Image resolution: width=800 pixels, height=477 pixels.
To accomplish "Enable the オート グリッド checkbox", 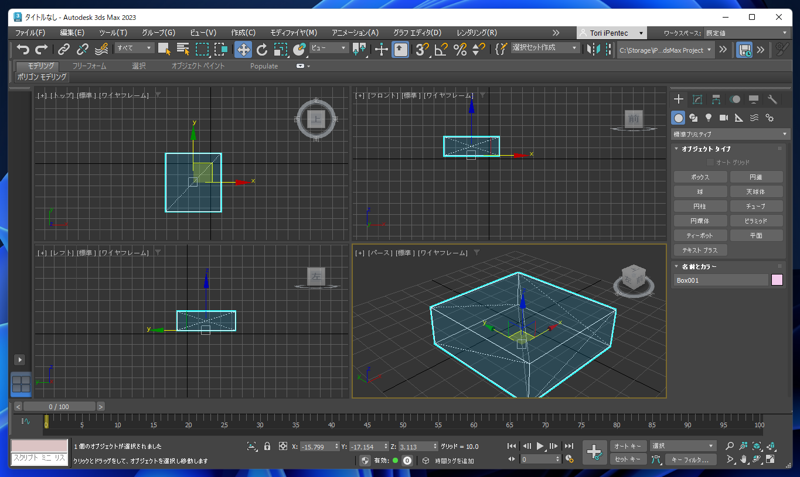I will pos(710,162).
